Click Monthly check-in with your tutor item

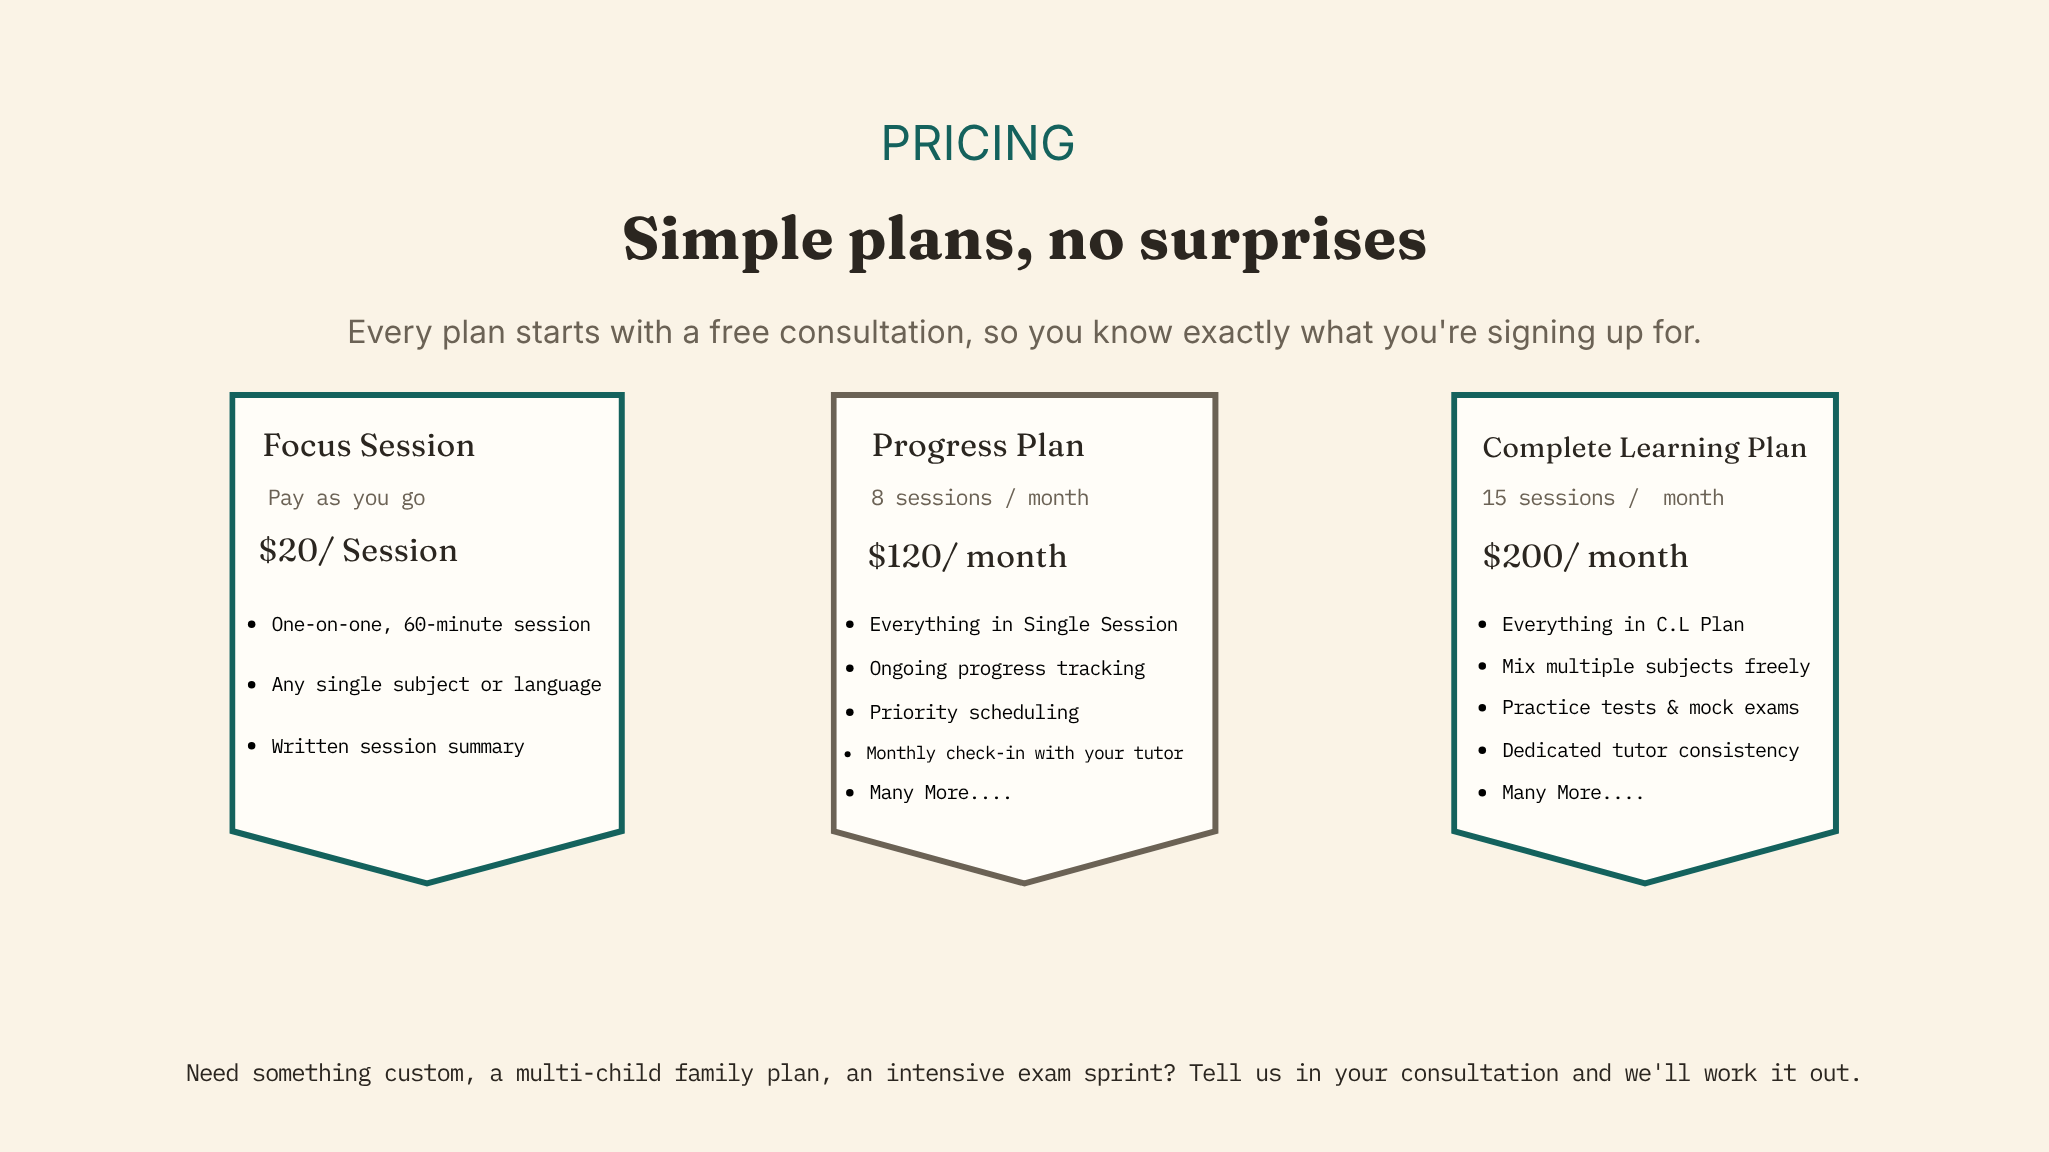tap(1025, 753)
